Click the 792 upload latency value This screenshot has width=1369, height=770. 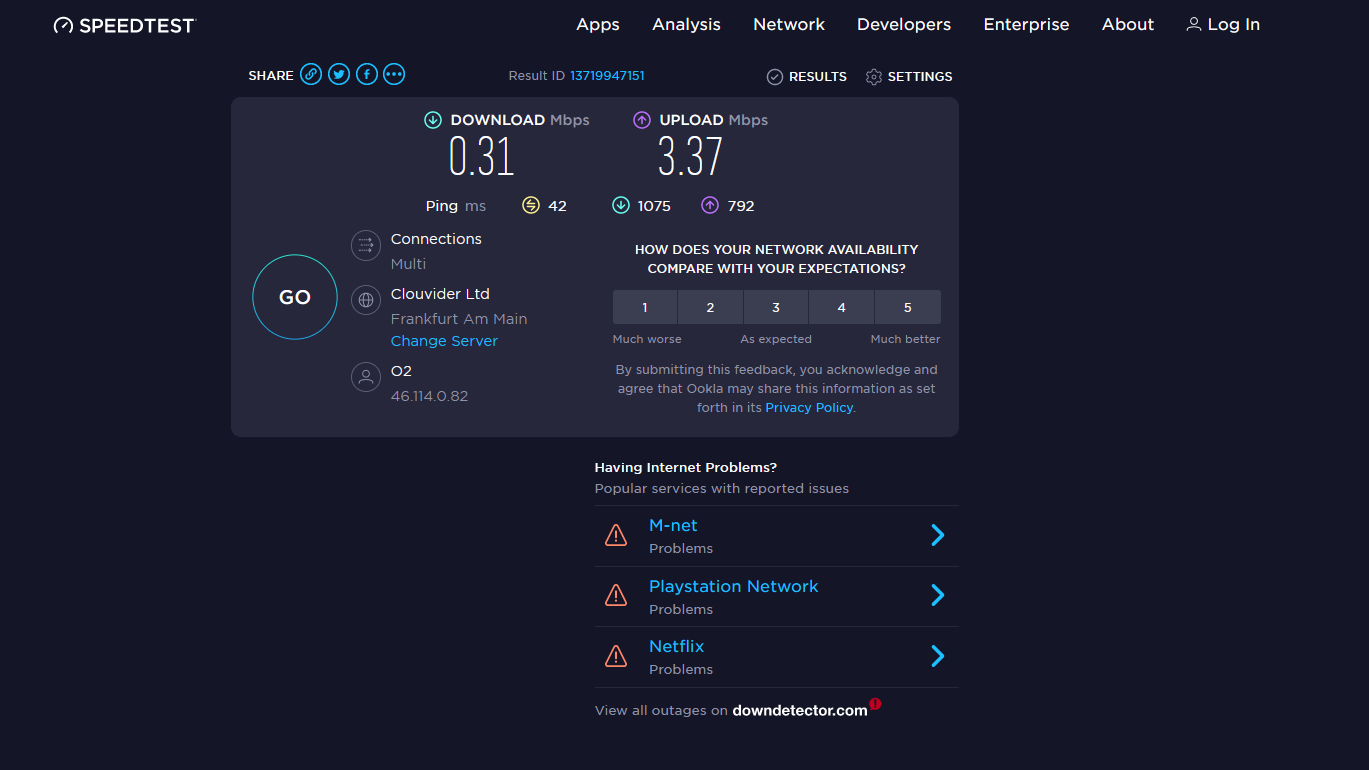tap(741, 206)
